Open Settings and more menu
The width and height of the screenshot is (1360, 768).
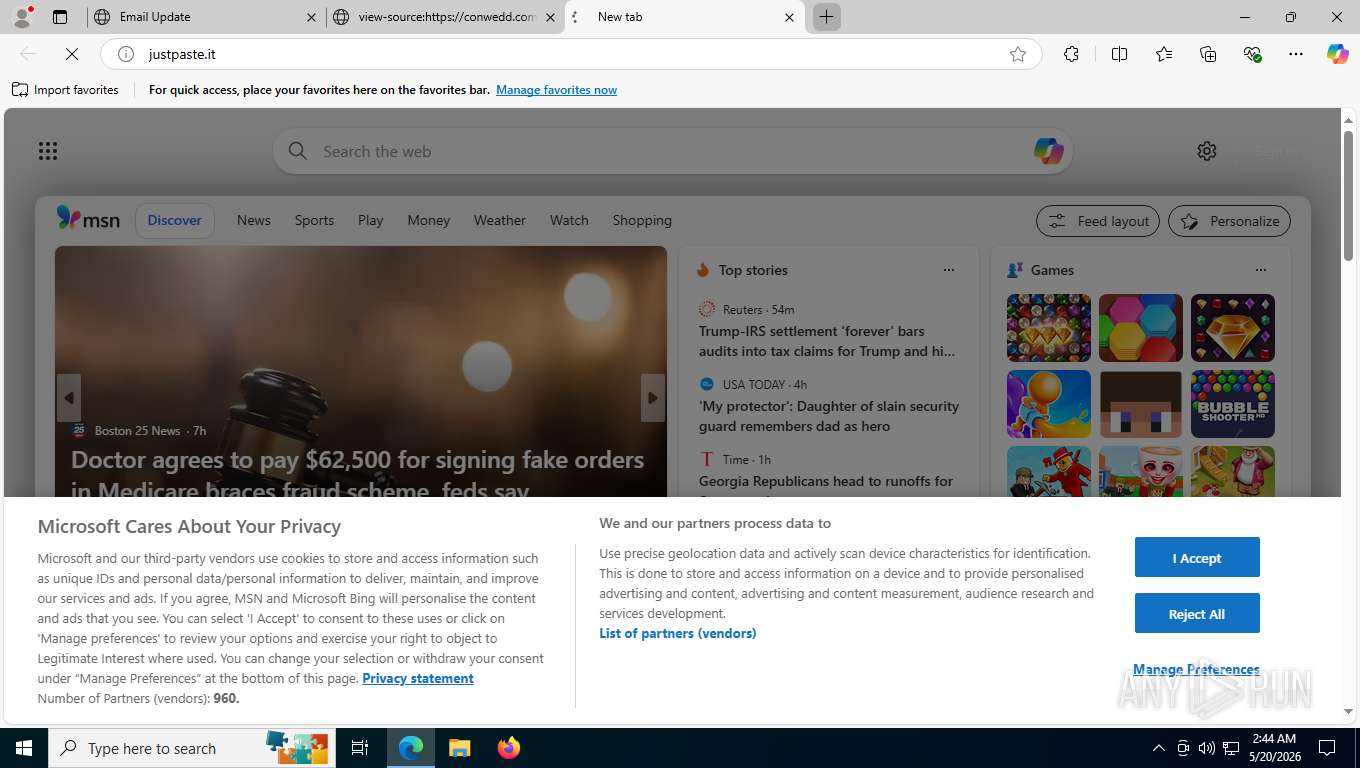1296,54
